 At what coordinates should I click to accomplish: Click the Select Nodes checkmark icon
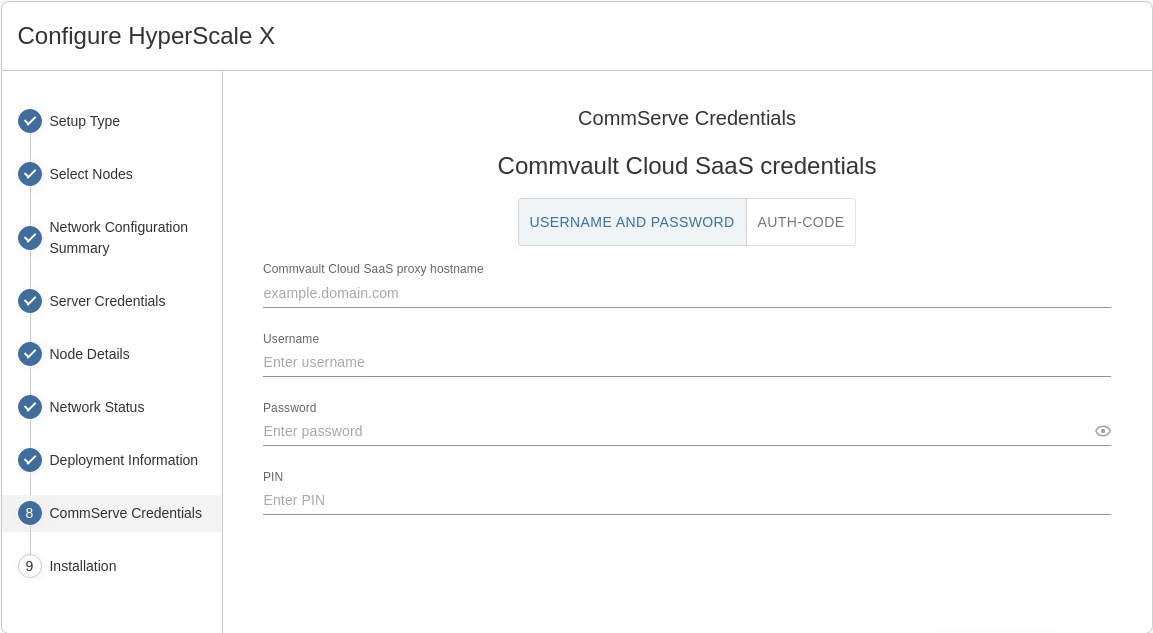(x=30, y=174)
